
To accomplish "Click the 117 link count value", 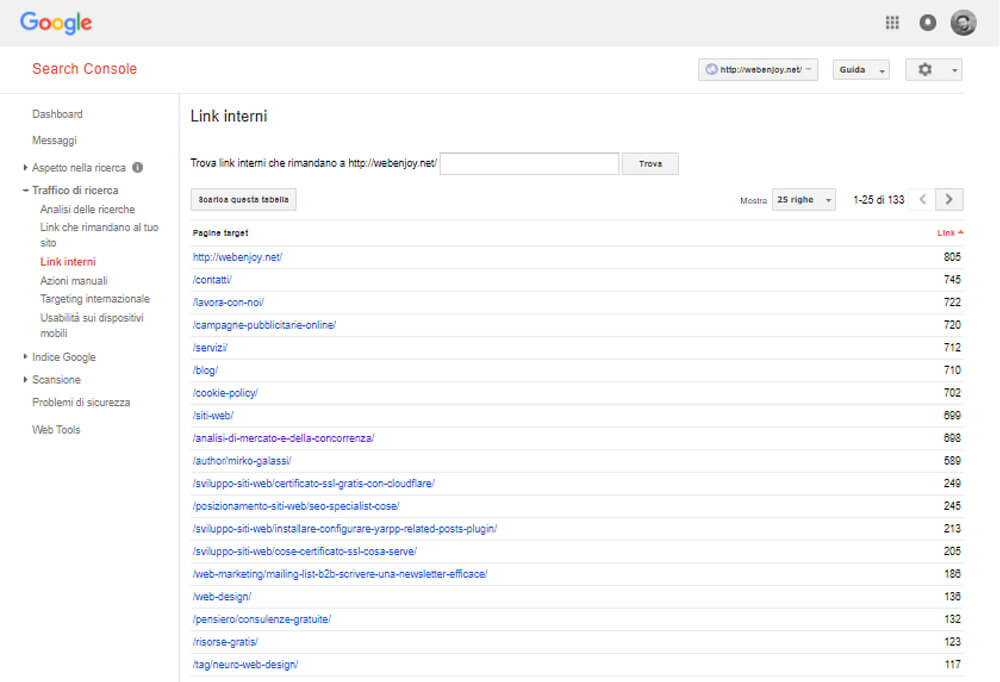I will [x=953, y=665].
